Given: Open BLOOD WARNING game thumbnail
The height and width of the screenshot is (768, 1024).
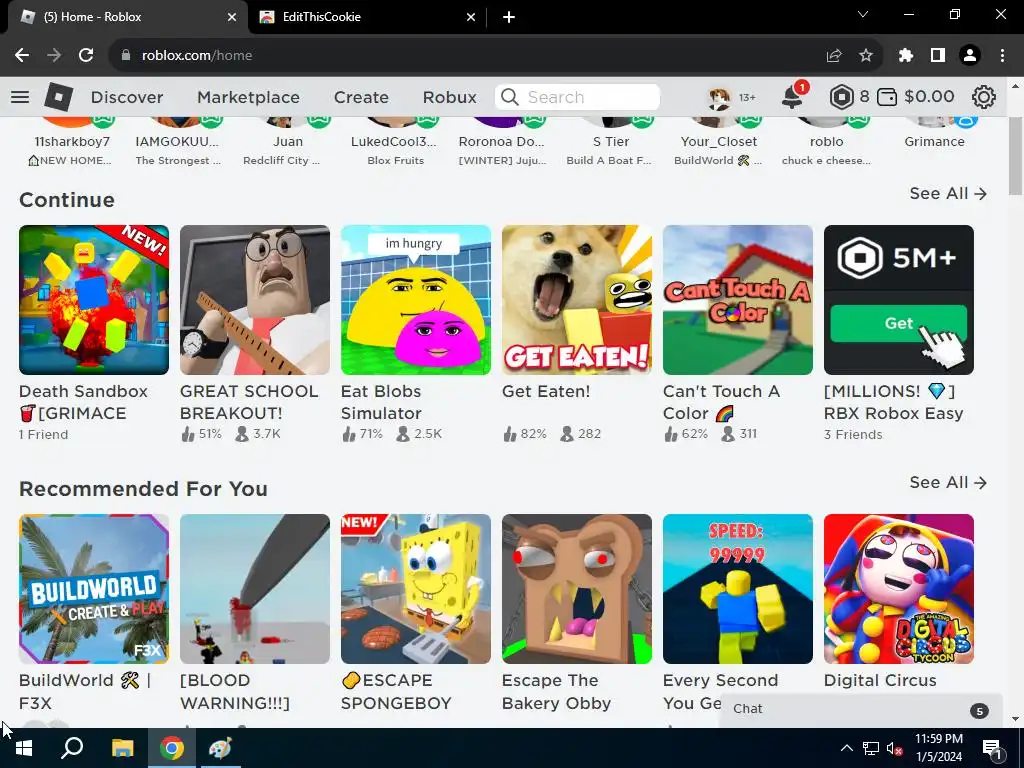Looking at the screenshot, I should (x=255, y=589).
